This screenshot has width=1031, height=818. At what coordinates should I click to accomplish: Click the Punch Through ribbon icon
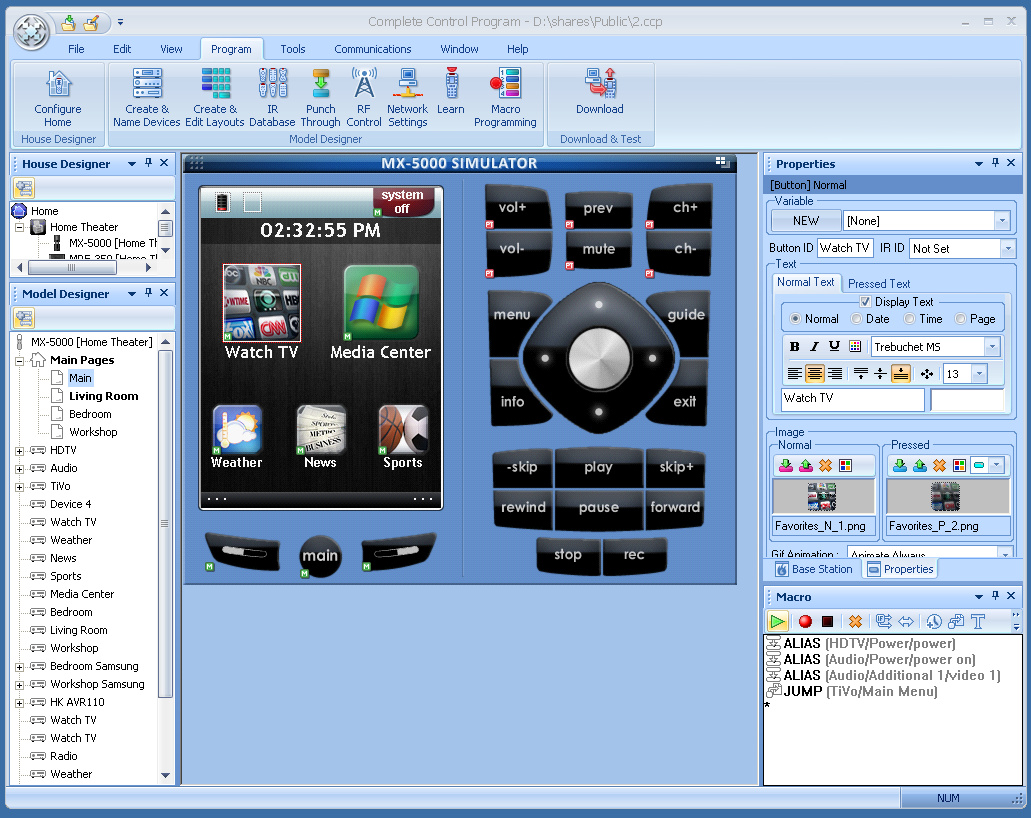tap(321, 97)
